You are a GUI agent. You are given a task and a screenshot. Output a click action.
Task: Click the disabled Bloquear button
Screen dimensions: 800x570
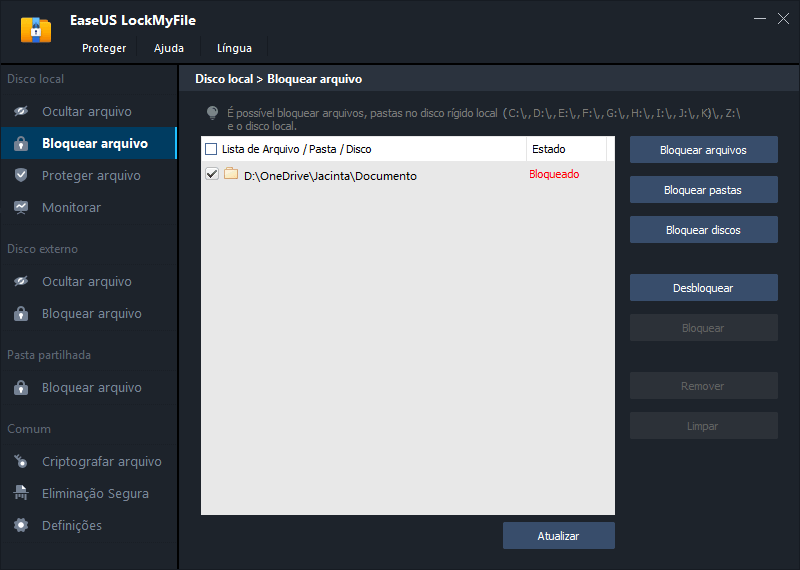tap(704, 328)
